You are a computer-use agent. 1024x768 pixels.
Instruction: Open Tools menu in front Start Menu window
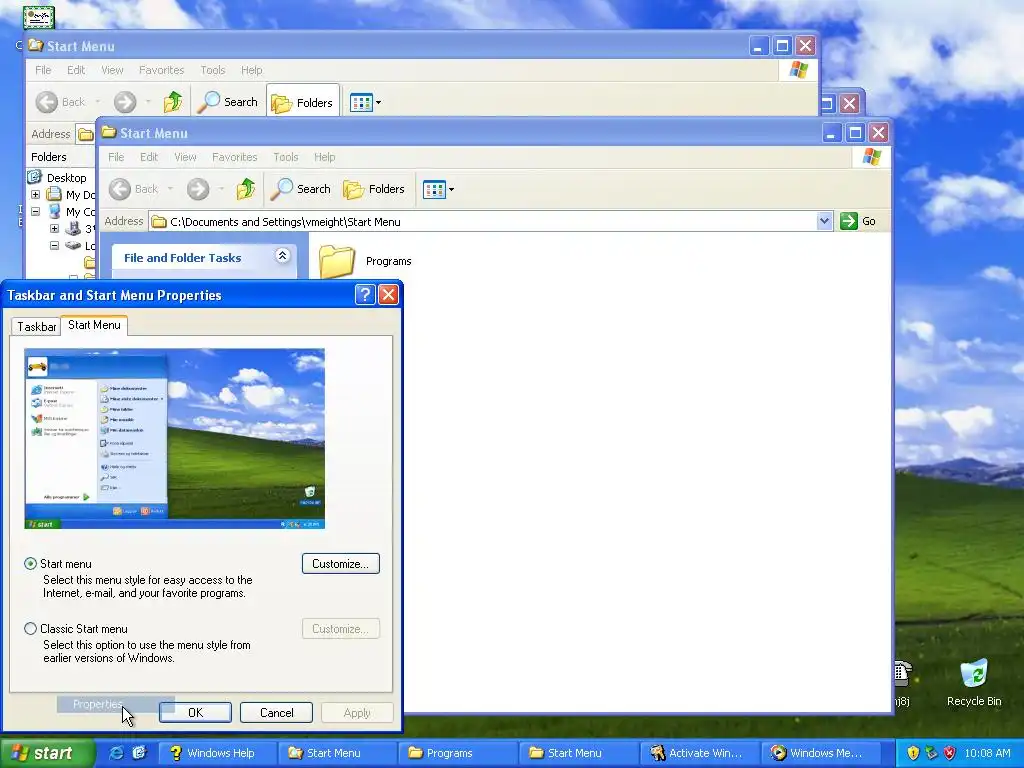[x=285, y=157]
